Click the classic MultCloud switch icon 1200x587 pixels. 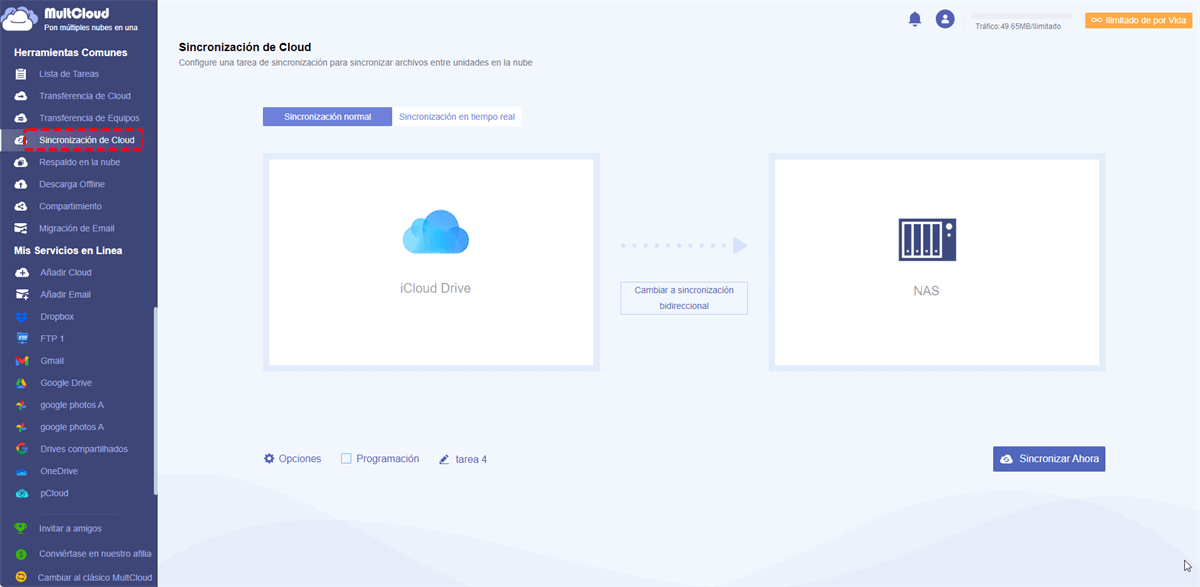click(x=21, y=577)
